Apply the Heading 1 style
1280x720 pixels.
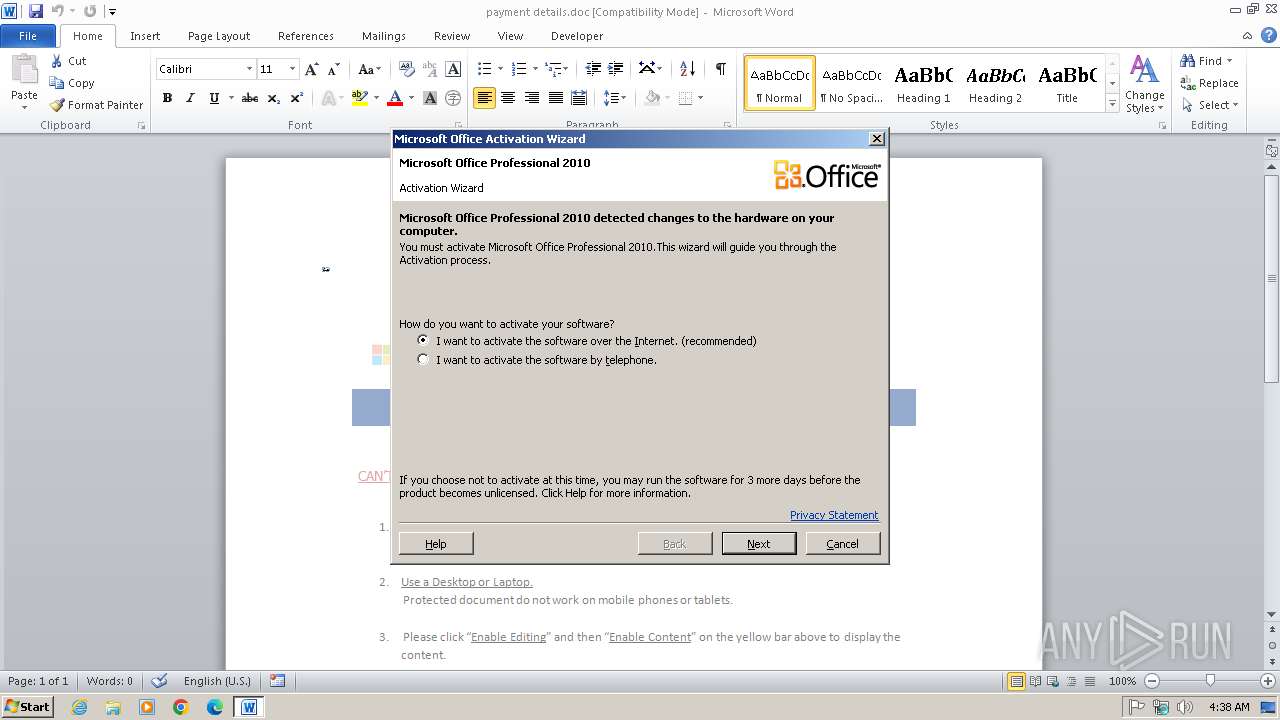pos(923,83)
